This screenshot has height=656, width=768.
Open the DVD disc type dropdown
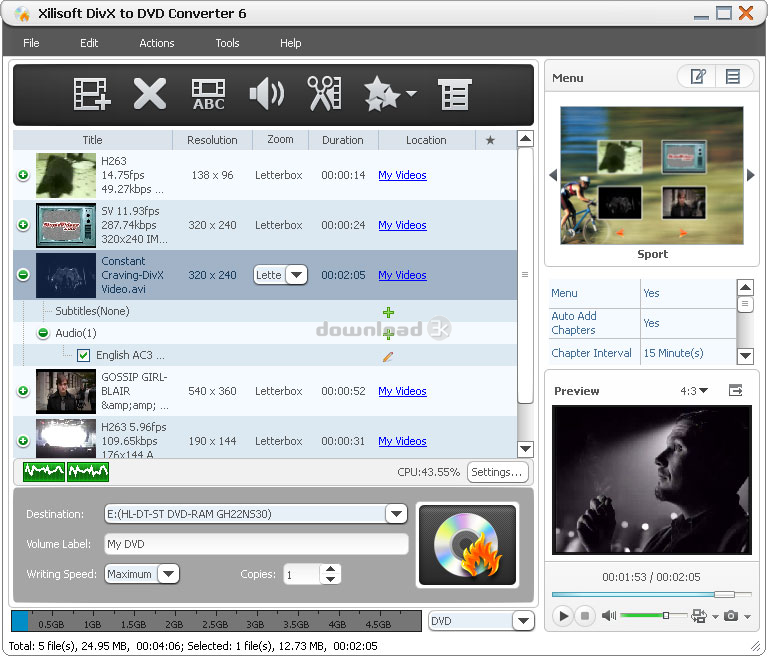pyautogui.click(x=523, y=621)
